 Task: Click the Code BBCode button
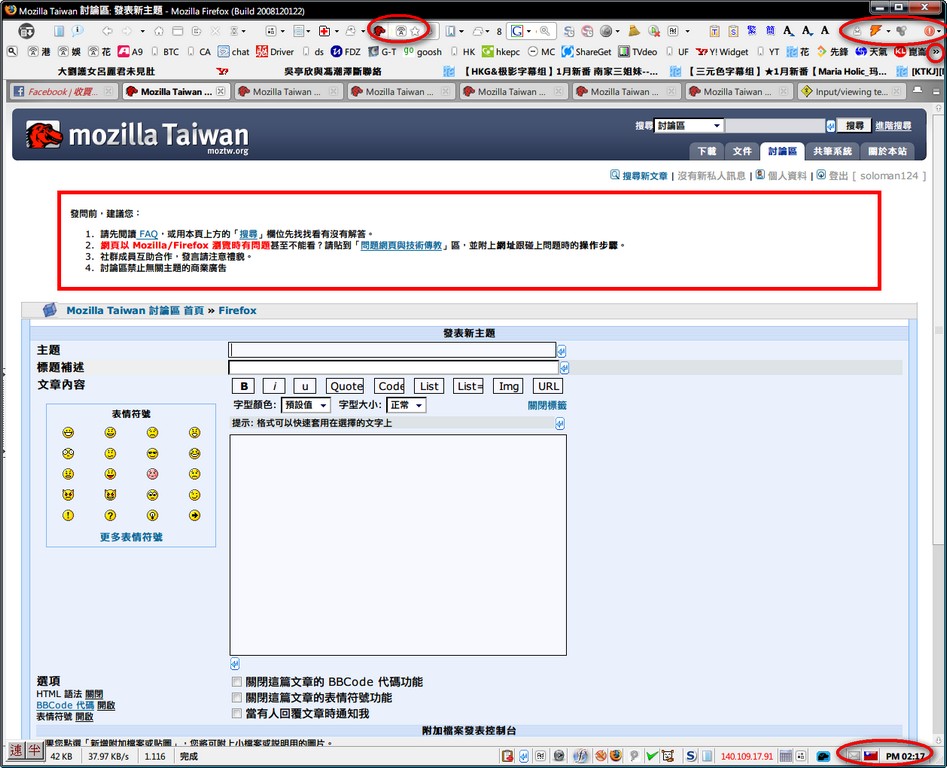tap(390, 386)
